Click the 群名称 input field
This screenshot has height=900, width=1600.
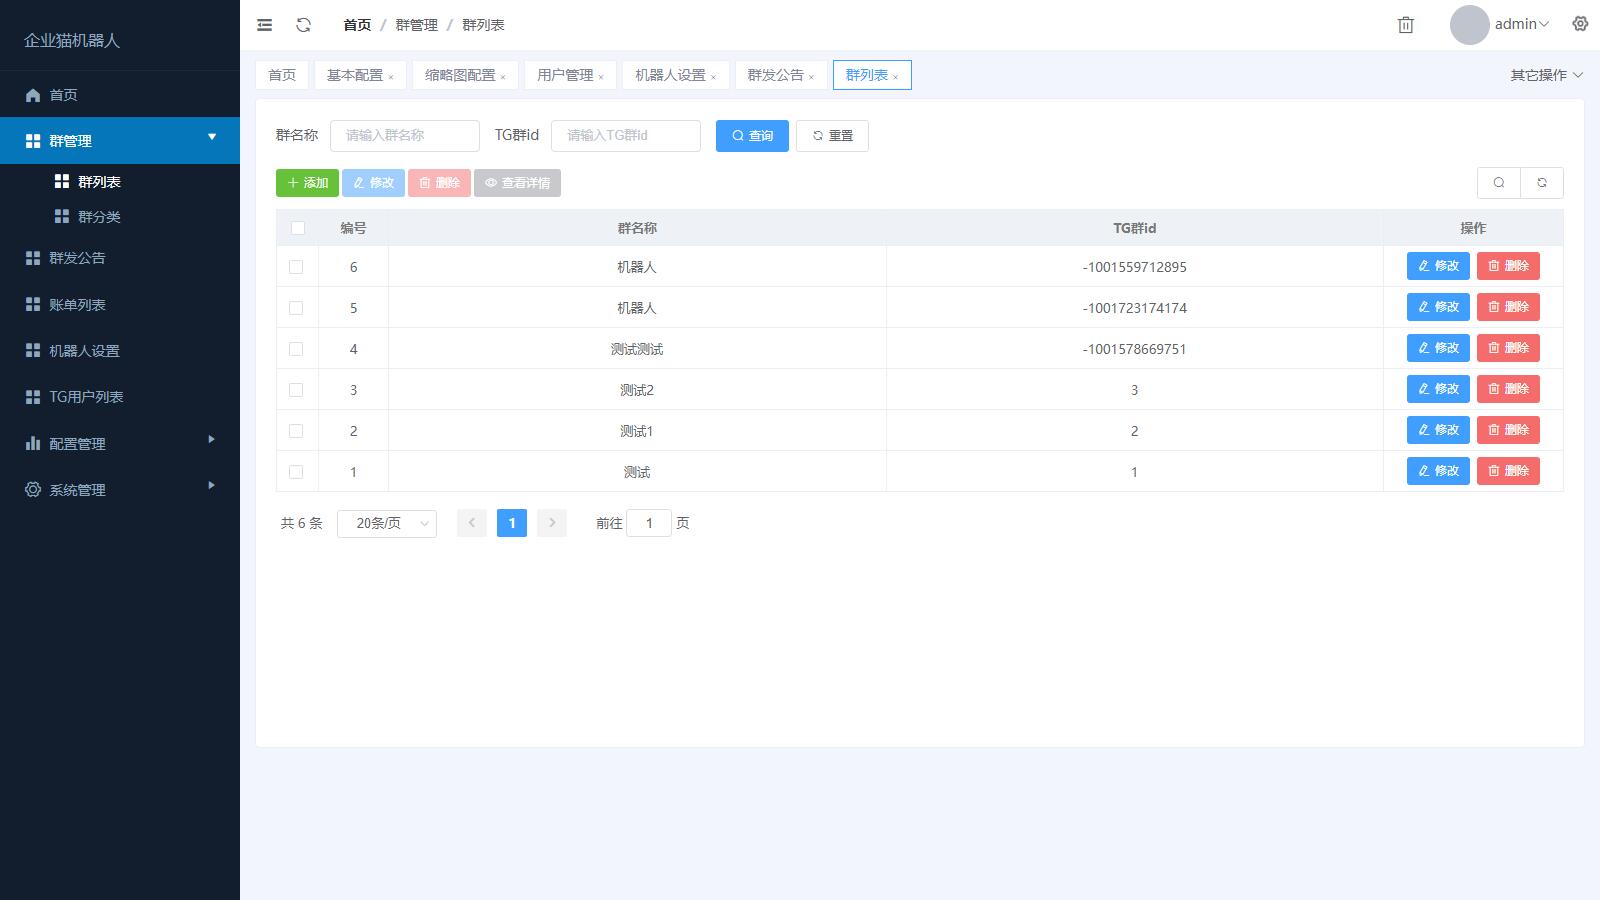click(x=405, y=136)
